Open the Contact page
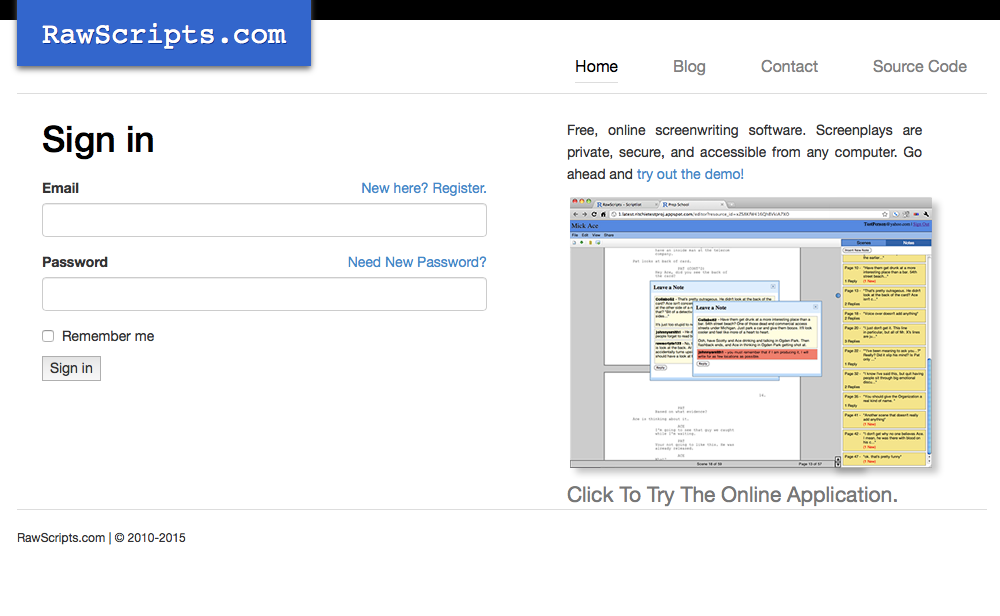This screenshot has height=616, width=1000. (x=789, y=66)
